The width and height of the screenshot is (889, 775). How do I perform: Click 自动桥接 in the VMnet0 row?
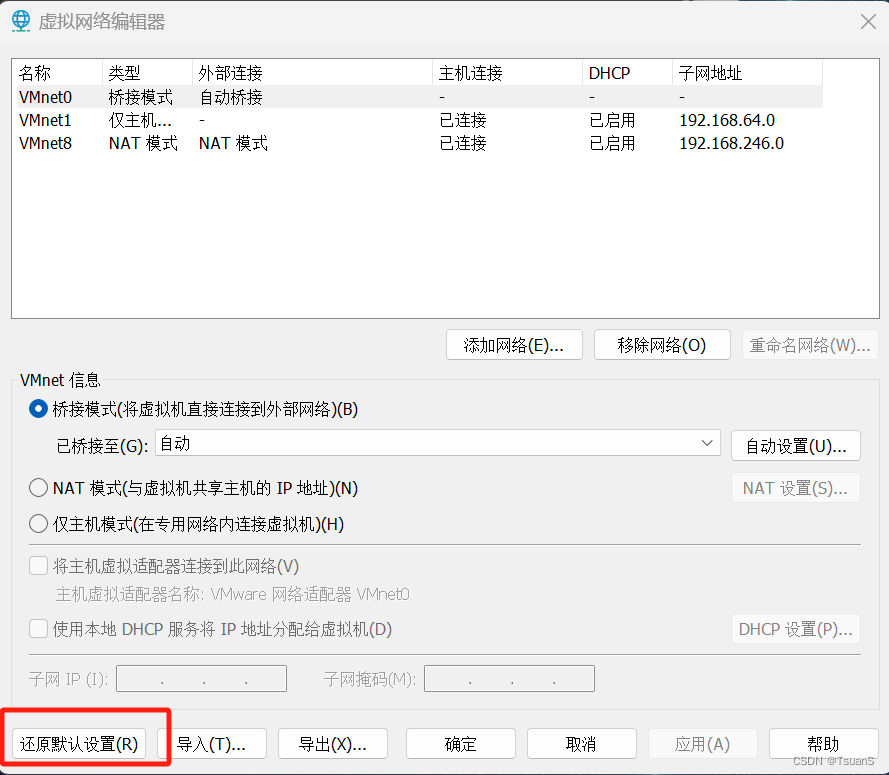coord(231,97)
